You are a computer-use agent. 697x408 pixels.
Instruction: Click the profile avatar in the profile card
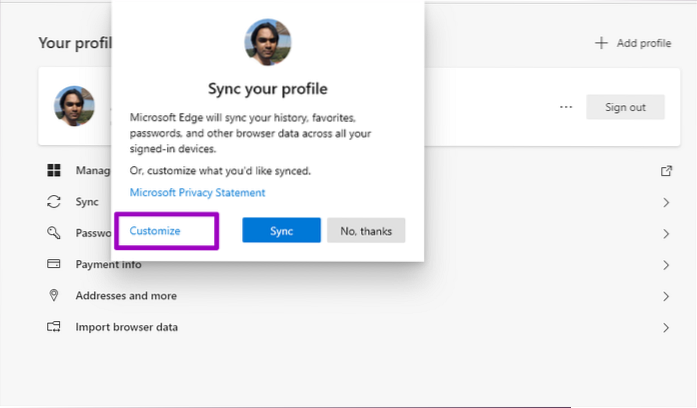click(x=75, y=107)
